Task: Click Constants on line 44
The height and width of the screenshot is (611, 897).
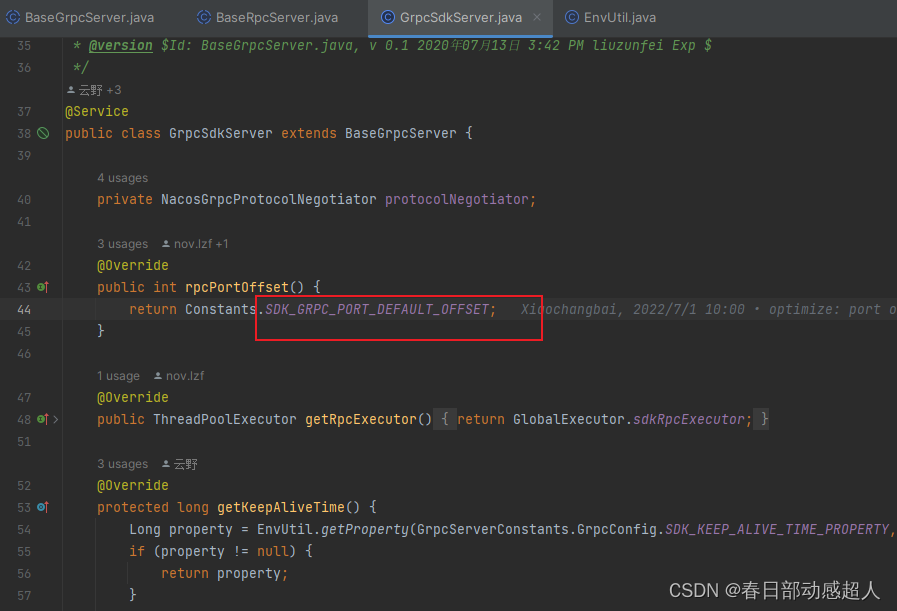Action: [221, 310]
